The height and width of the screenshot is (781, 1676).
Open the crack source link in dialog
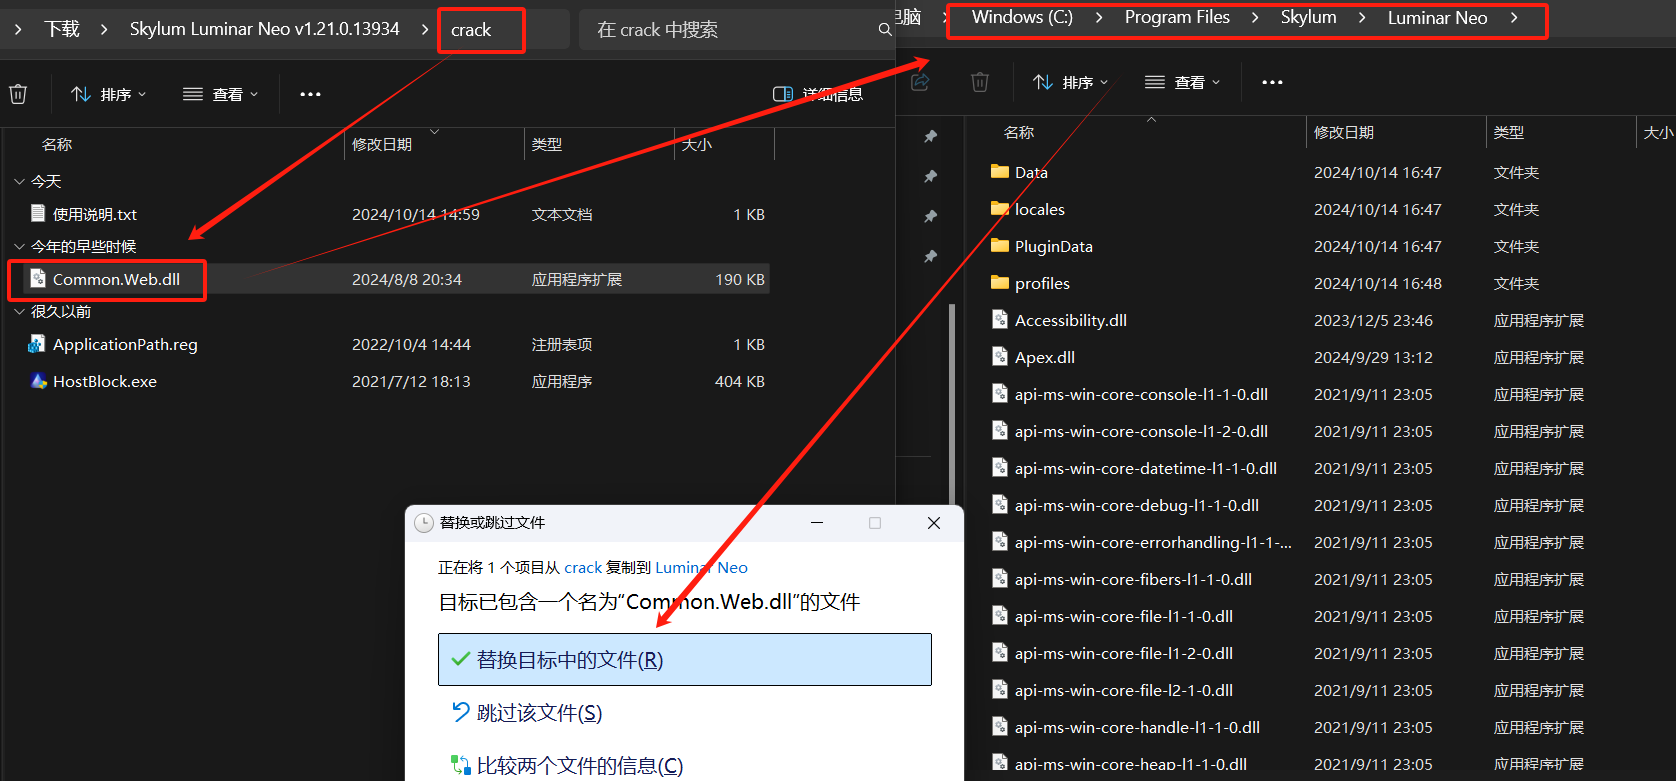[x=583, y=568]
